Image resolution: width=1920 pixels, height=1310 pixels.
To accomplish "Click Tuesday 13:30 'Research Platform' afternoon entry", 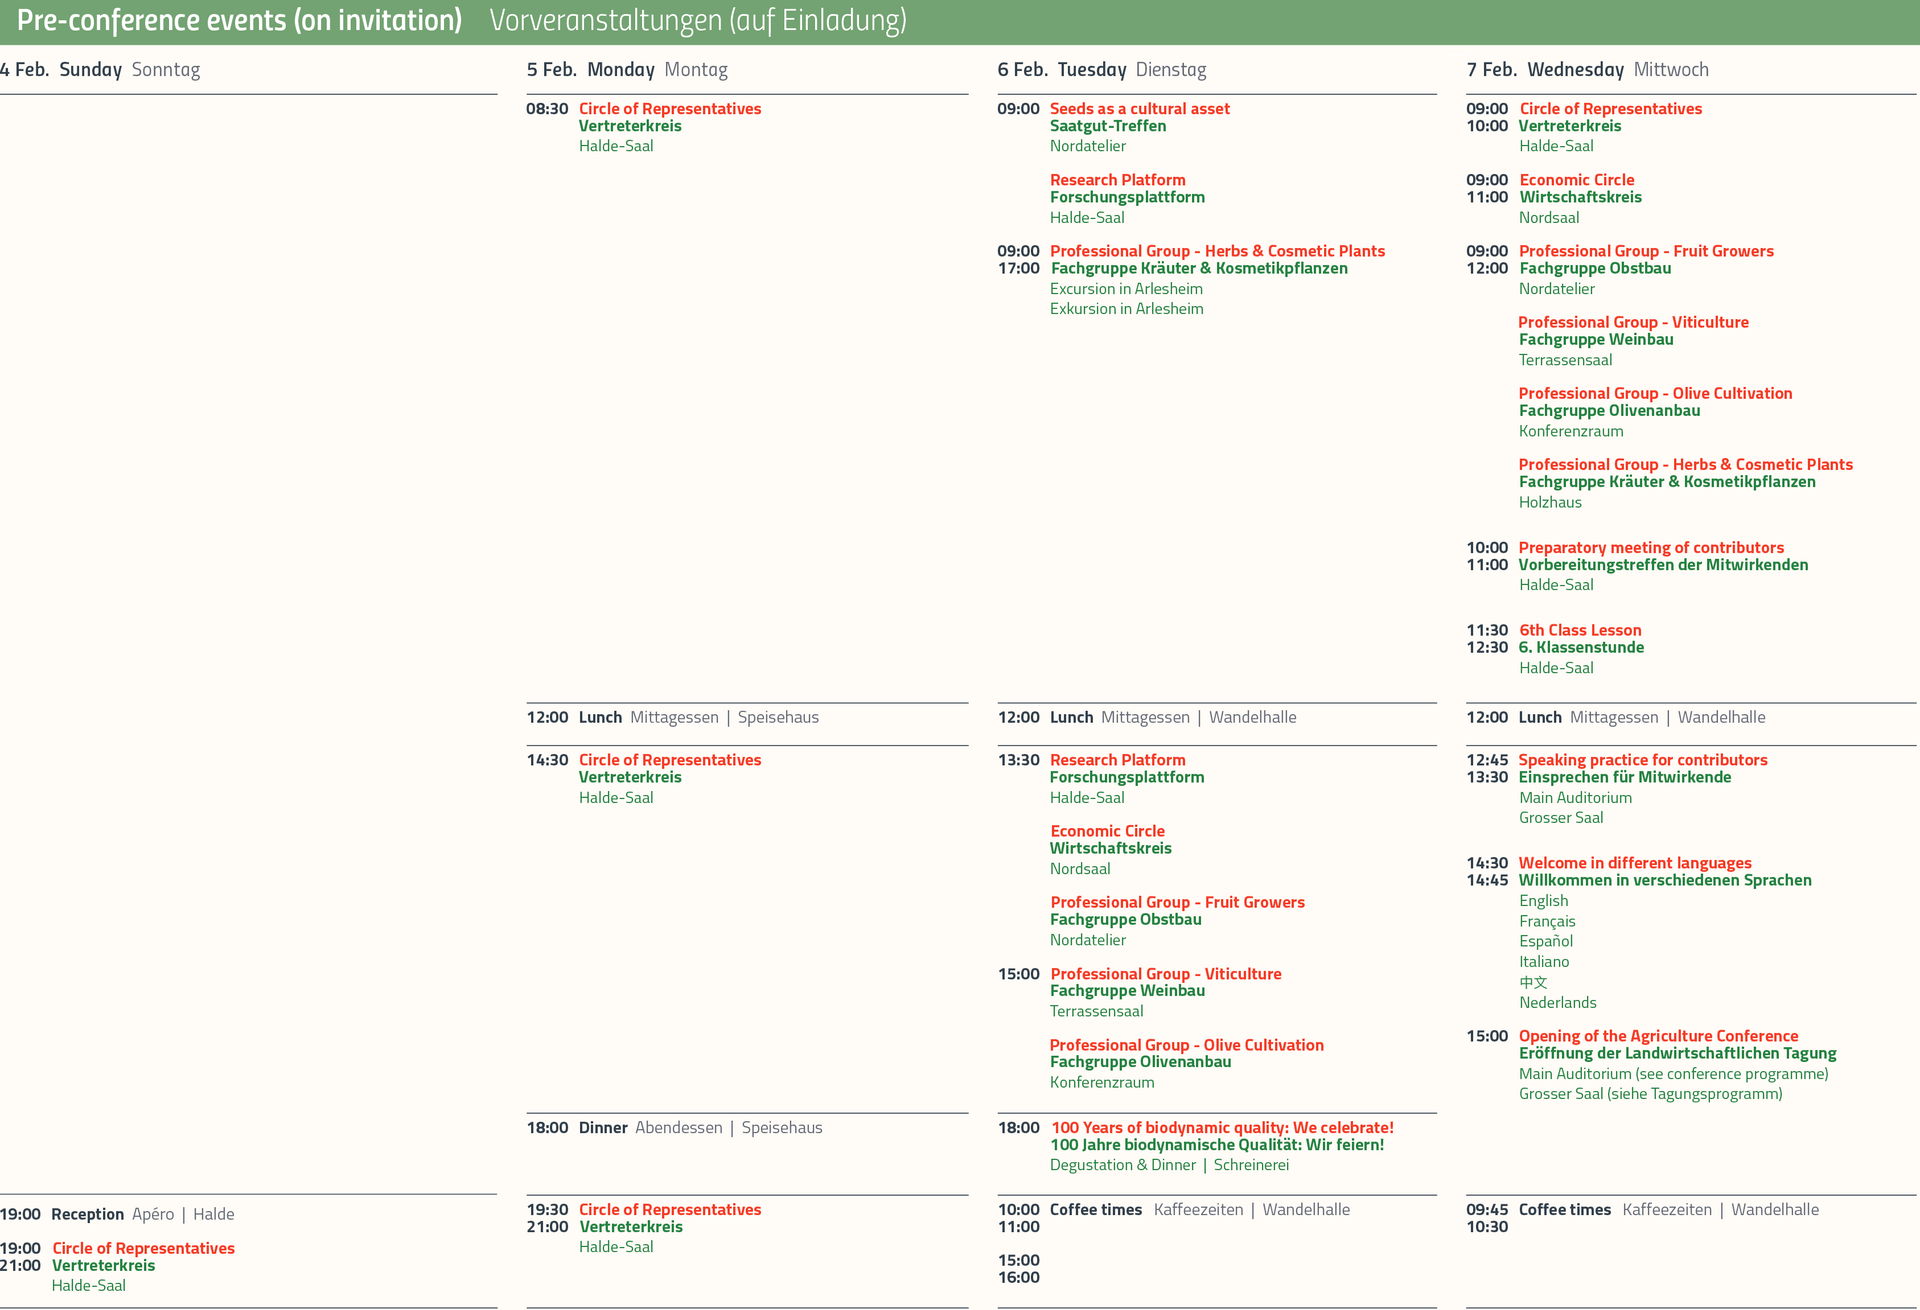I will click(1118, 760).
